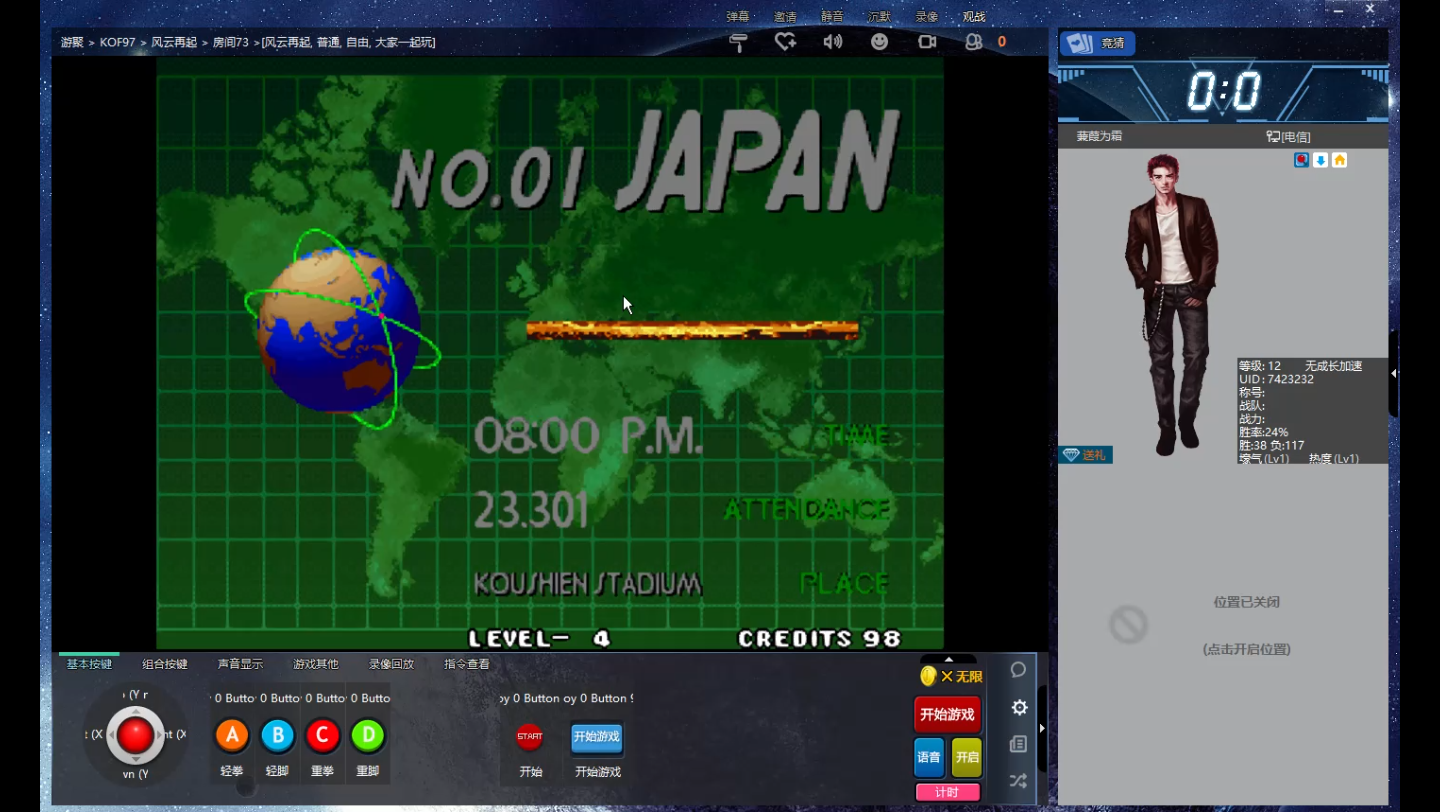
Task: Click the 静音 label in top bar
Action: pyautogui.click(x=832, y=16)
